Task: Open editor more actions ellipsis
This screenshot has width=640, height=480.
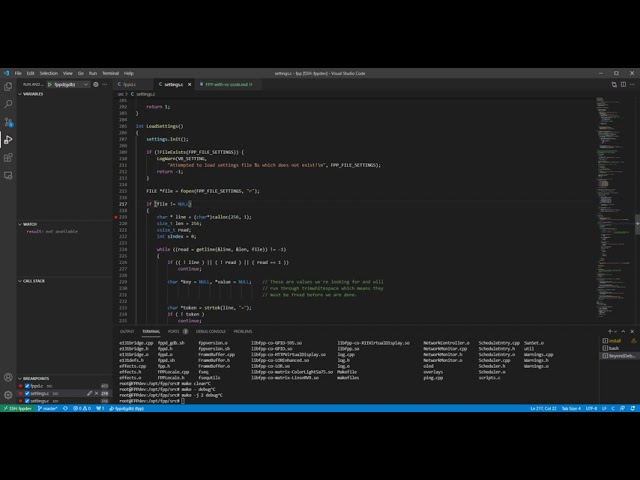Action: pyautogui.click(x=632, y=84)
